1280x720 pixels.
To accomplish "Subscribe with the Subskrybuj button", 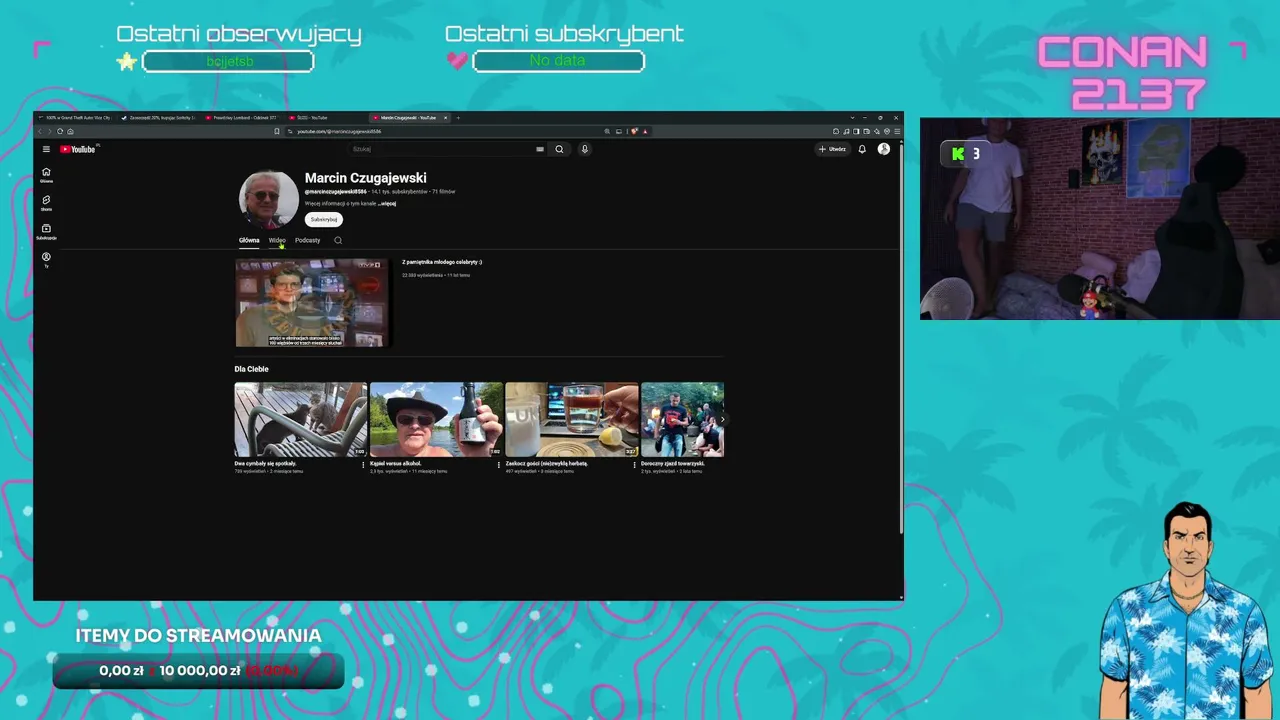I will [324, 219].
